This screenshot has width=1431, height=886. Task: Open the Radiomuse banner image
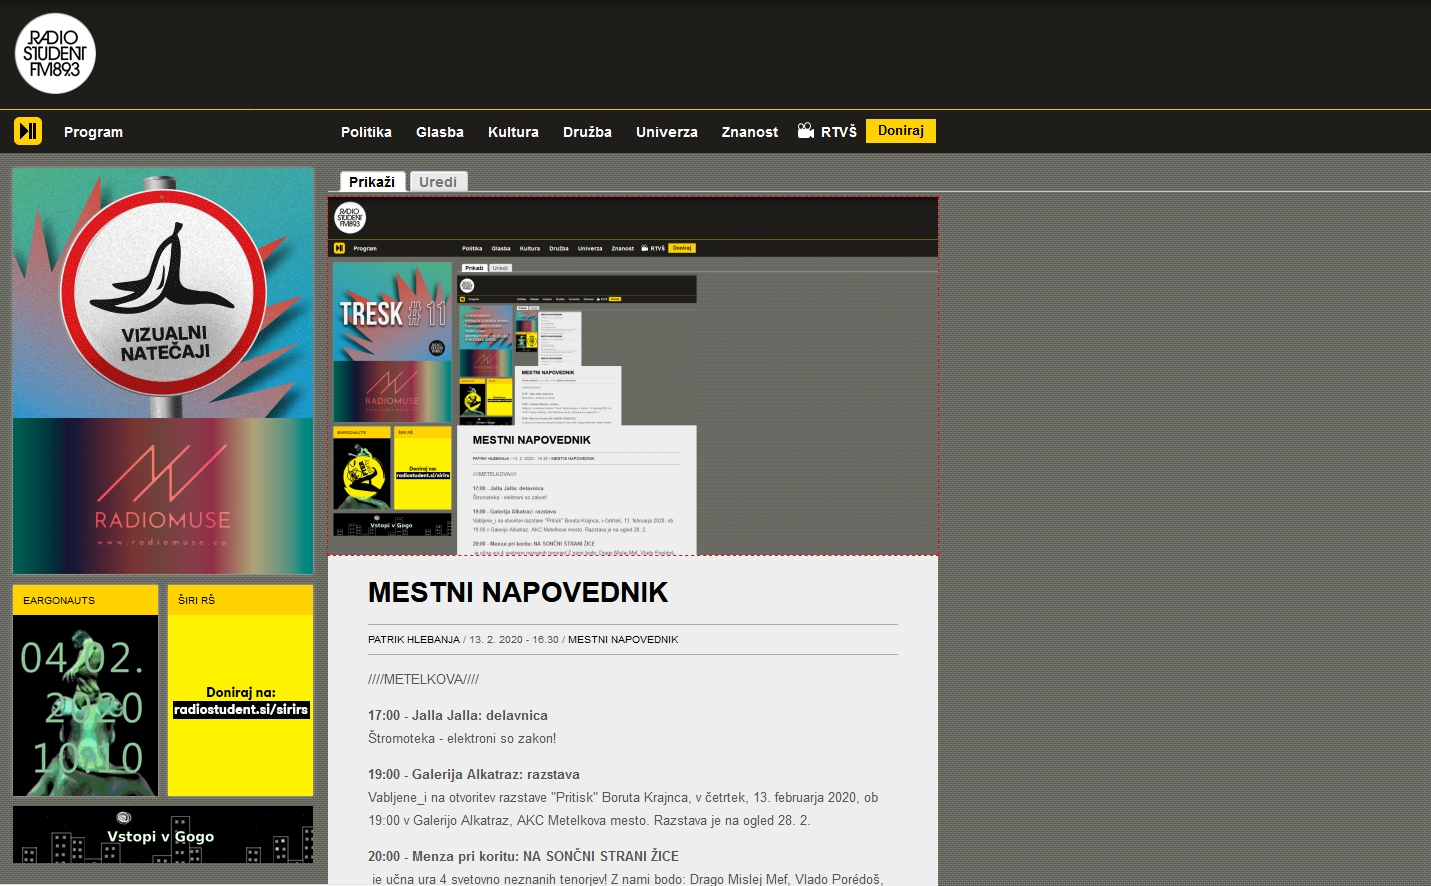[163, 496]
